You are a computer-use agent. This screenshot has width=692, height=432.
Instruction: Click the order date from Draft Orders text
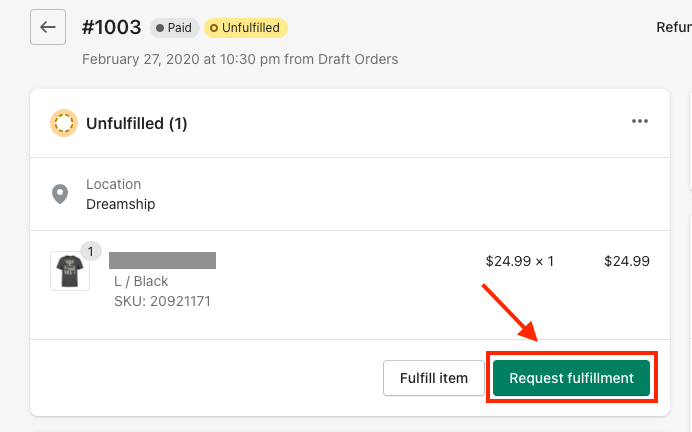(x=240, y=59)
